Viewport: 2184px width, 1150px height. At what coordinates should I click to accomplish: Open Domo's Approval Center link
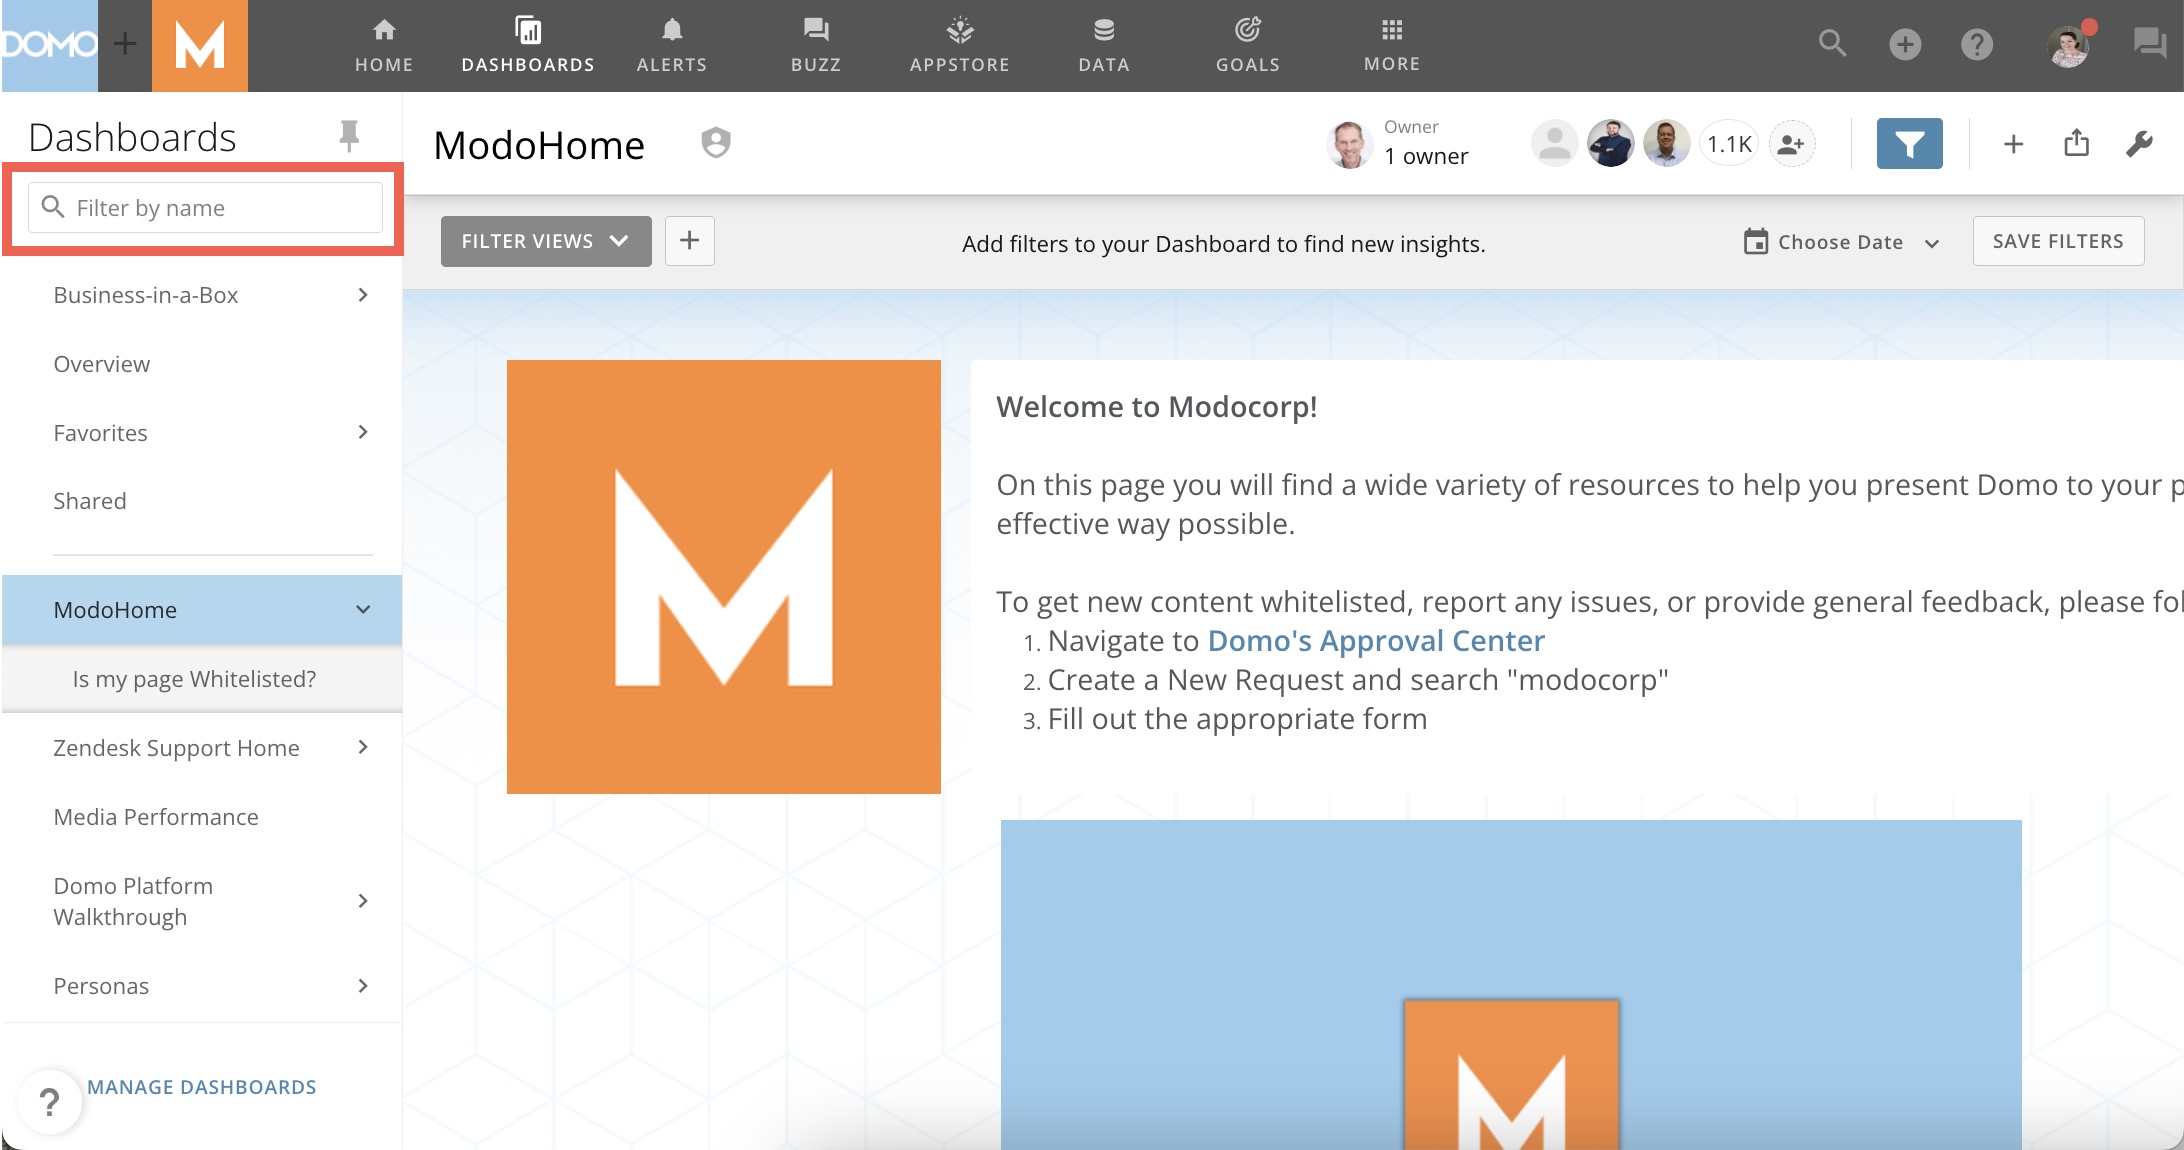1376,641
